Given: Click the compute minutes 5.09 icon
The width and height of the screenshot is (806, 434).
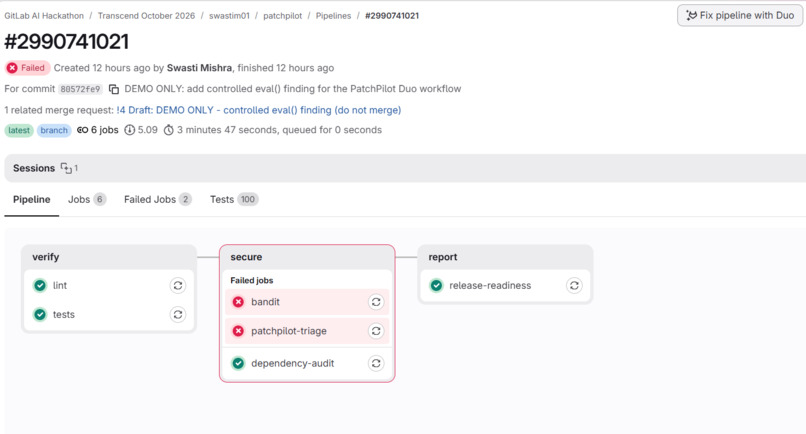Looking at the screenshot, I should click(x=130, y=130).
